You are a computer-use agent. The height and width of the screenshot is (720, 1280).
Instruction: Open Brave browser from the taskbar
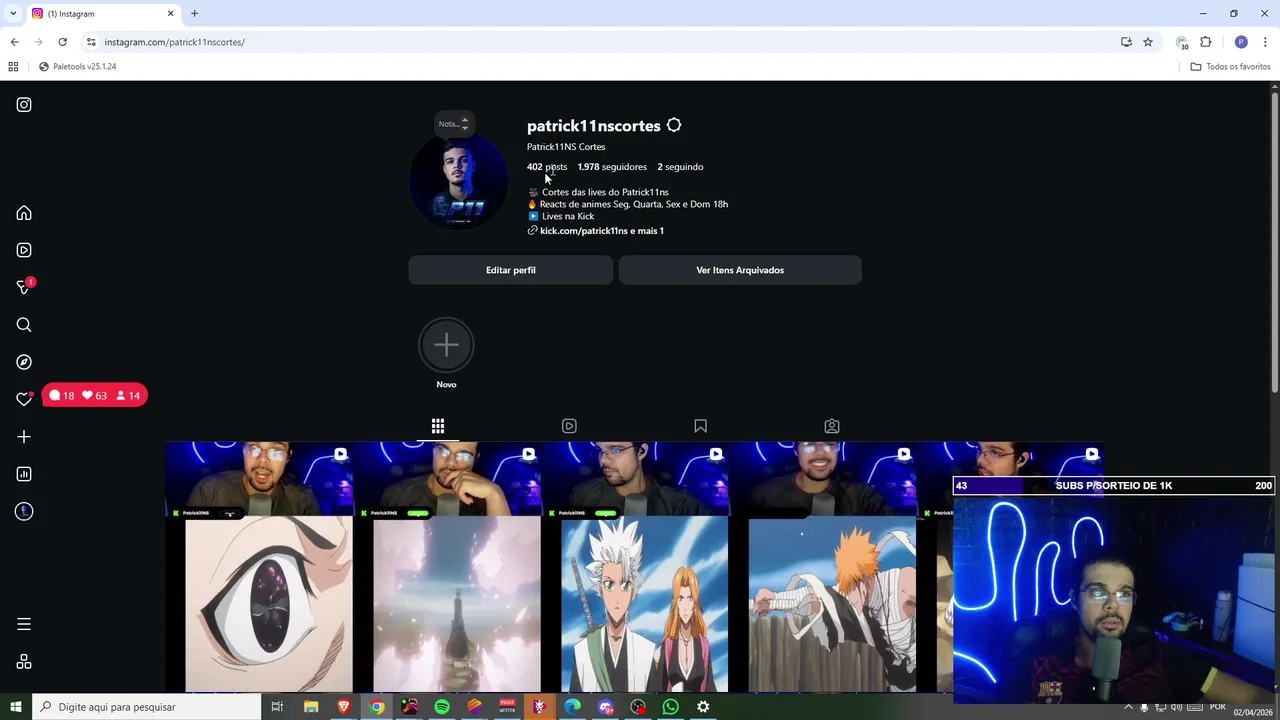coord(344,707)
